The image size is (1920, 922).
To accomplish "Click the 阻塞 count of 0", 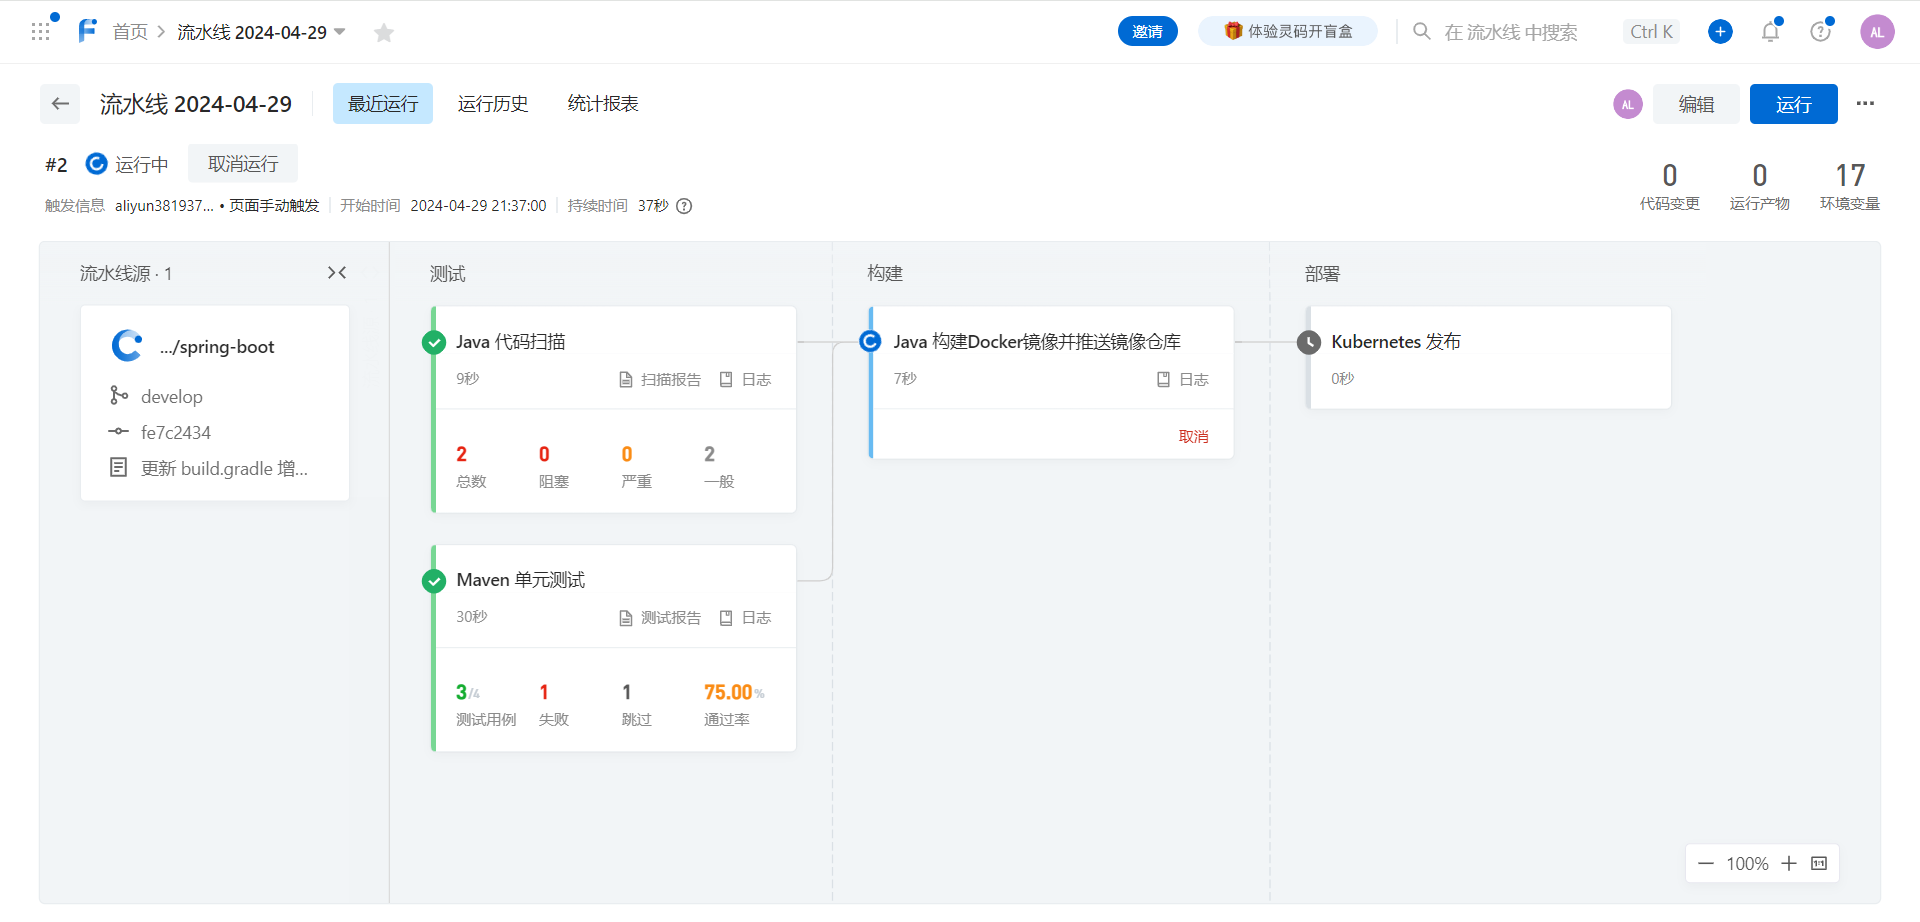I will click(544, 454).
